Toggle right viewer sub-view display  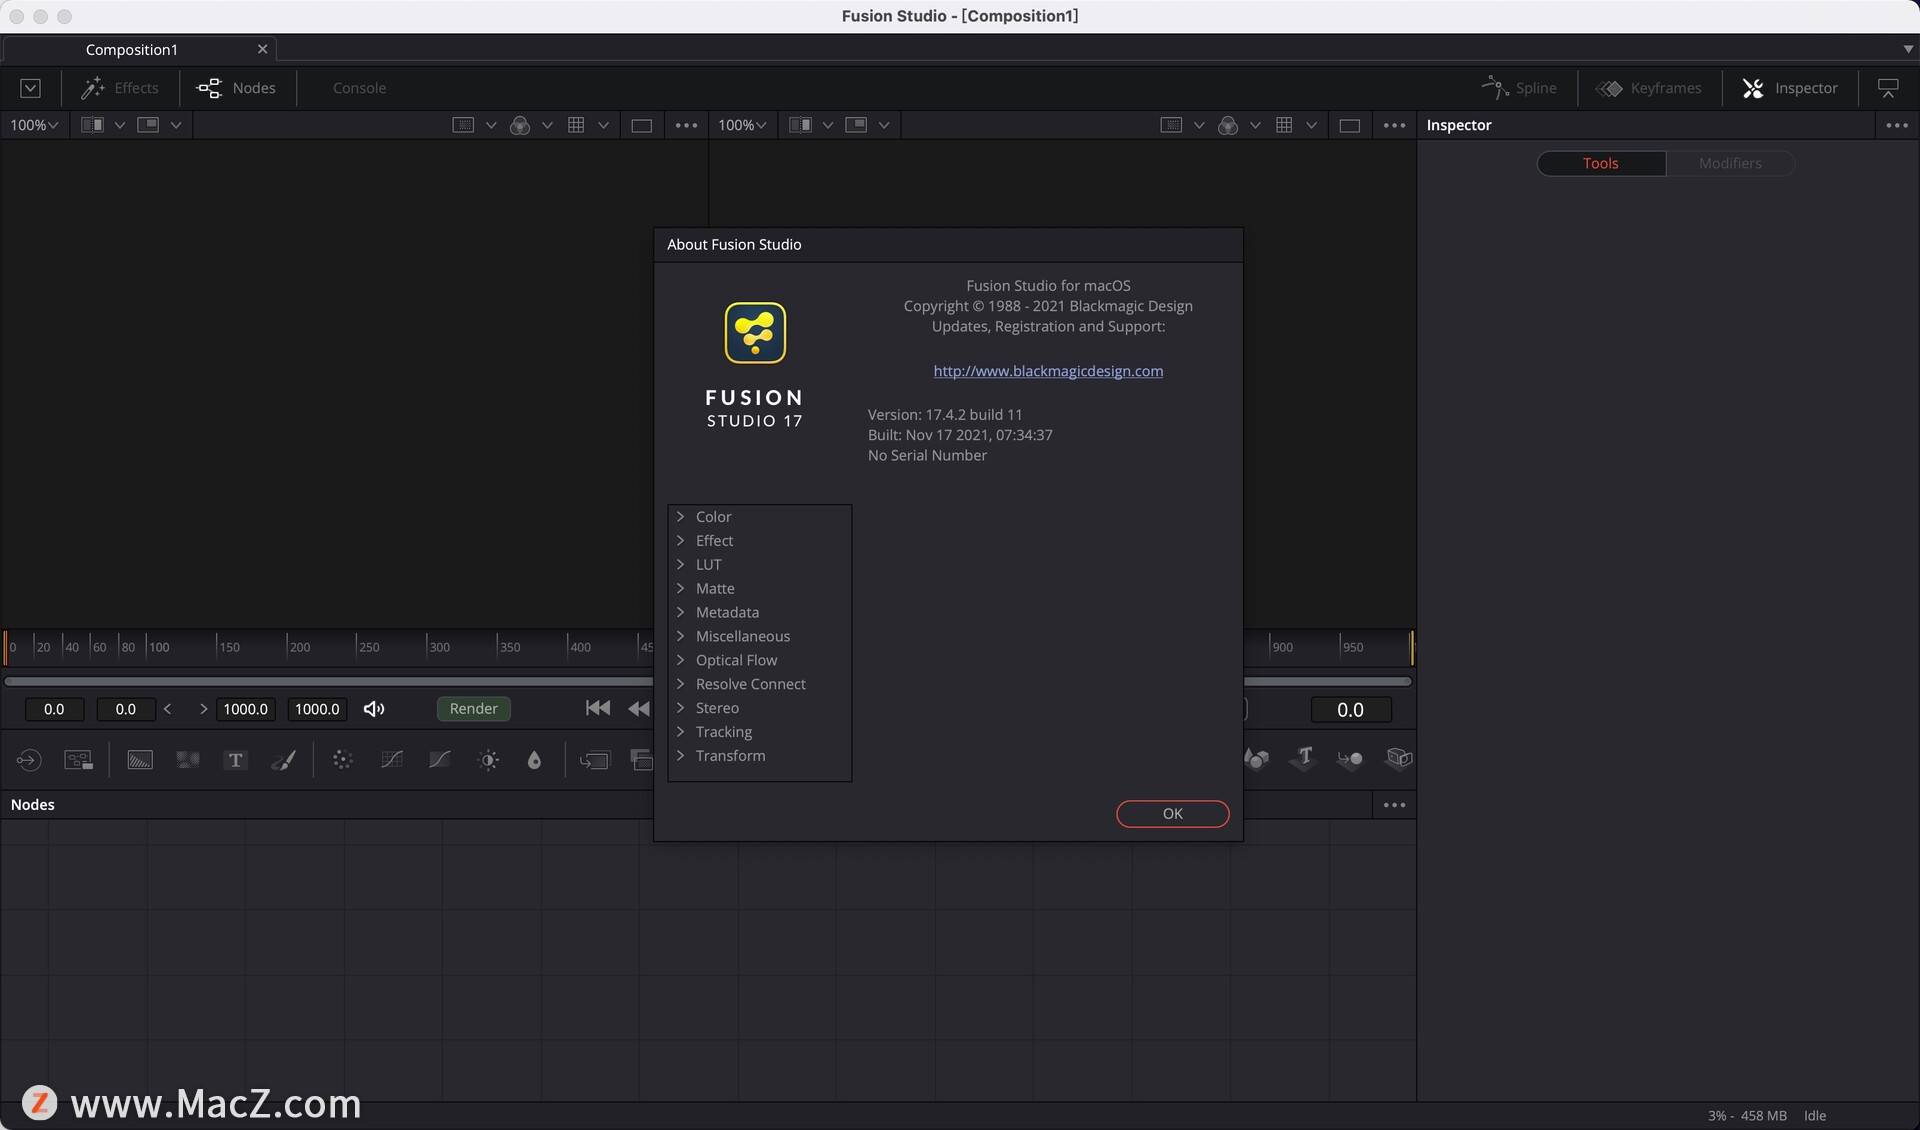(x=856, y=125)
